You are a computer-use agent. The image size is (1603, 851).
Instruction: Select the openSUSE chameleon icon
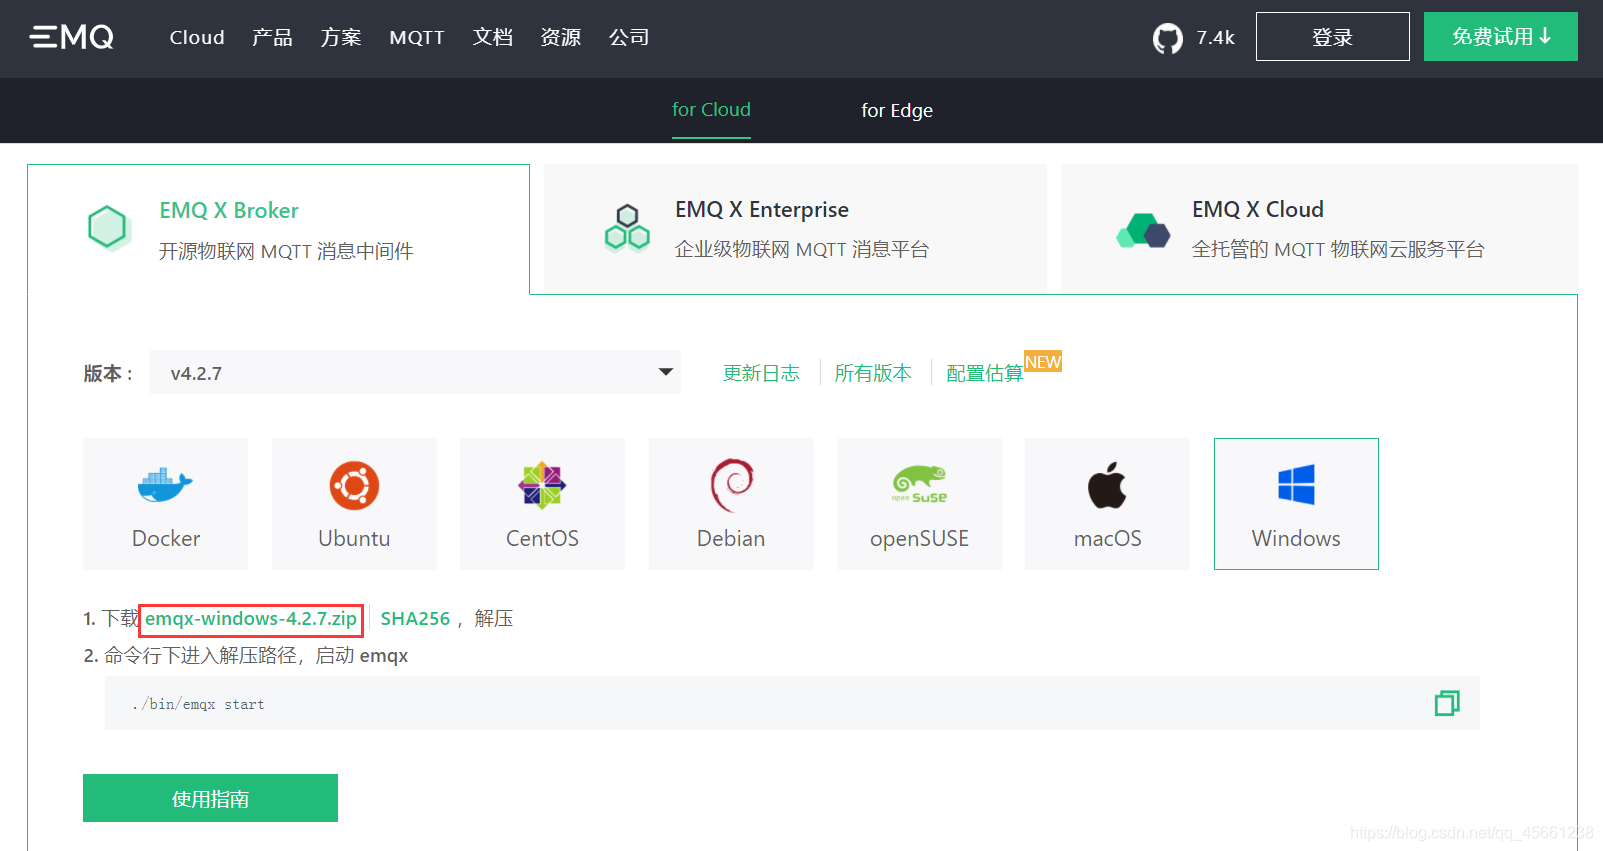[919, 484]
